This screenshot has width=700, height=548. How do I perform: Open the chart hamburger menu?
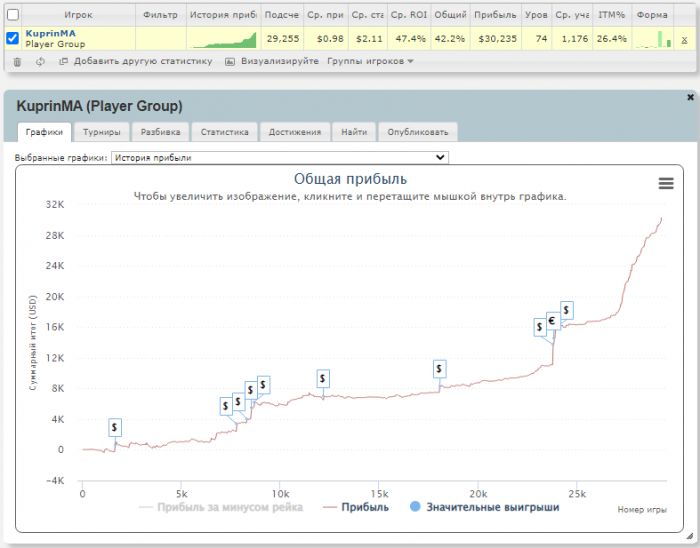click(x=666, y=183)
